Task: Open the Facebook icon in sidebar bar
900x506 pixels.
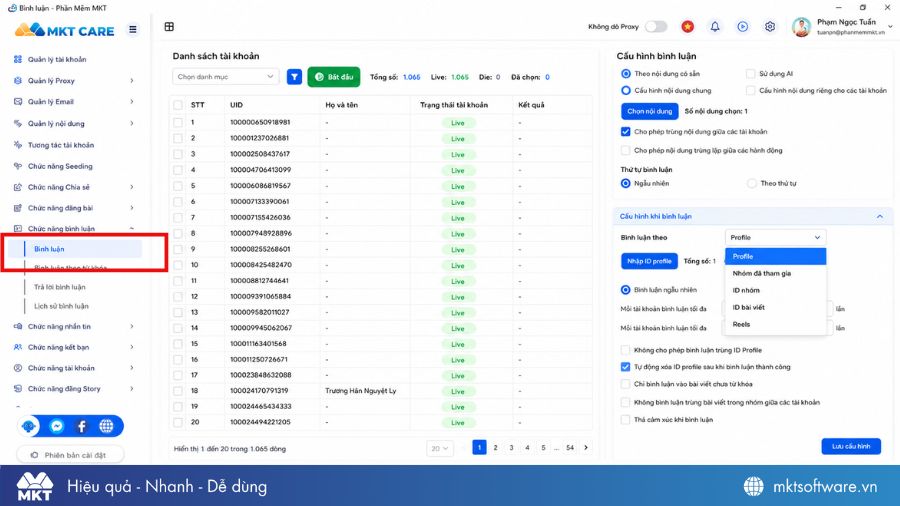Action: point(82,426)
